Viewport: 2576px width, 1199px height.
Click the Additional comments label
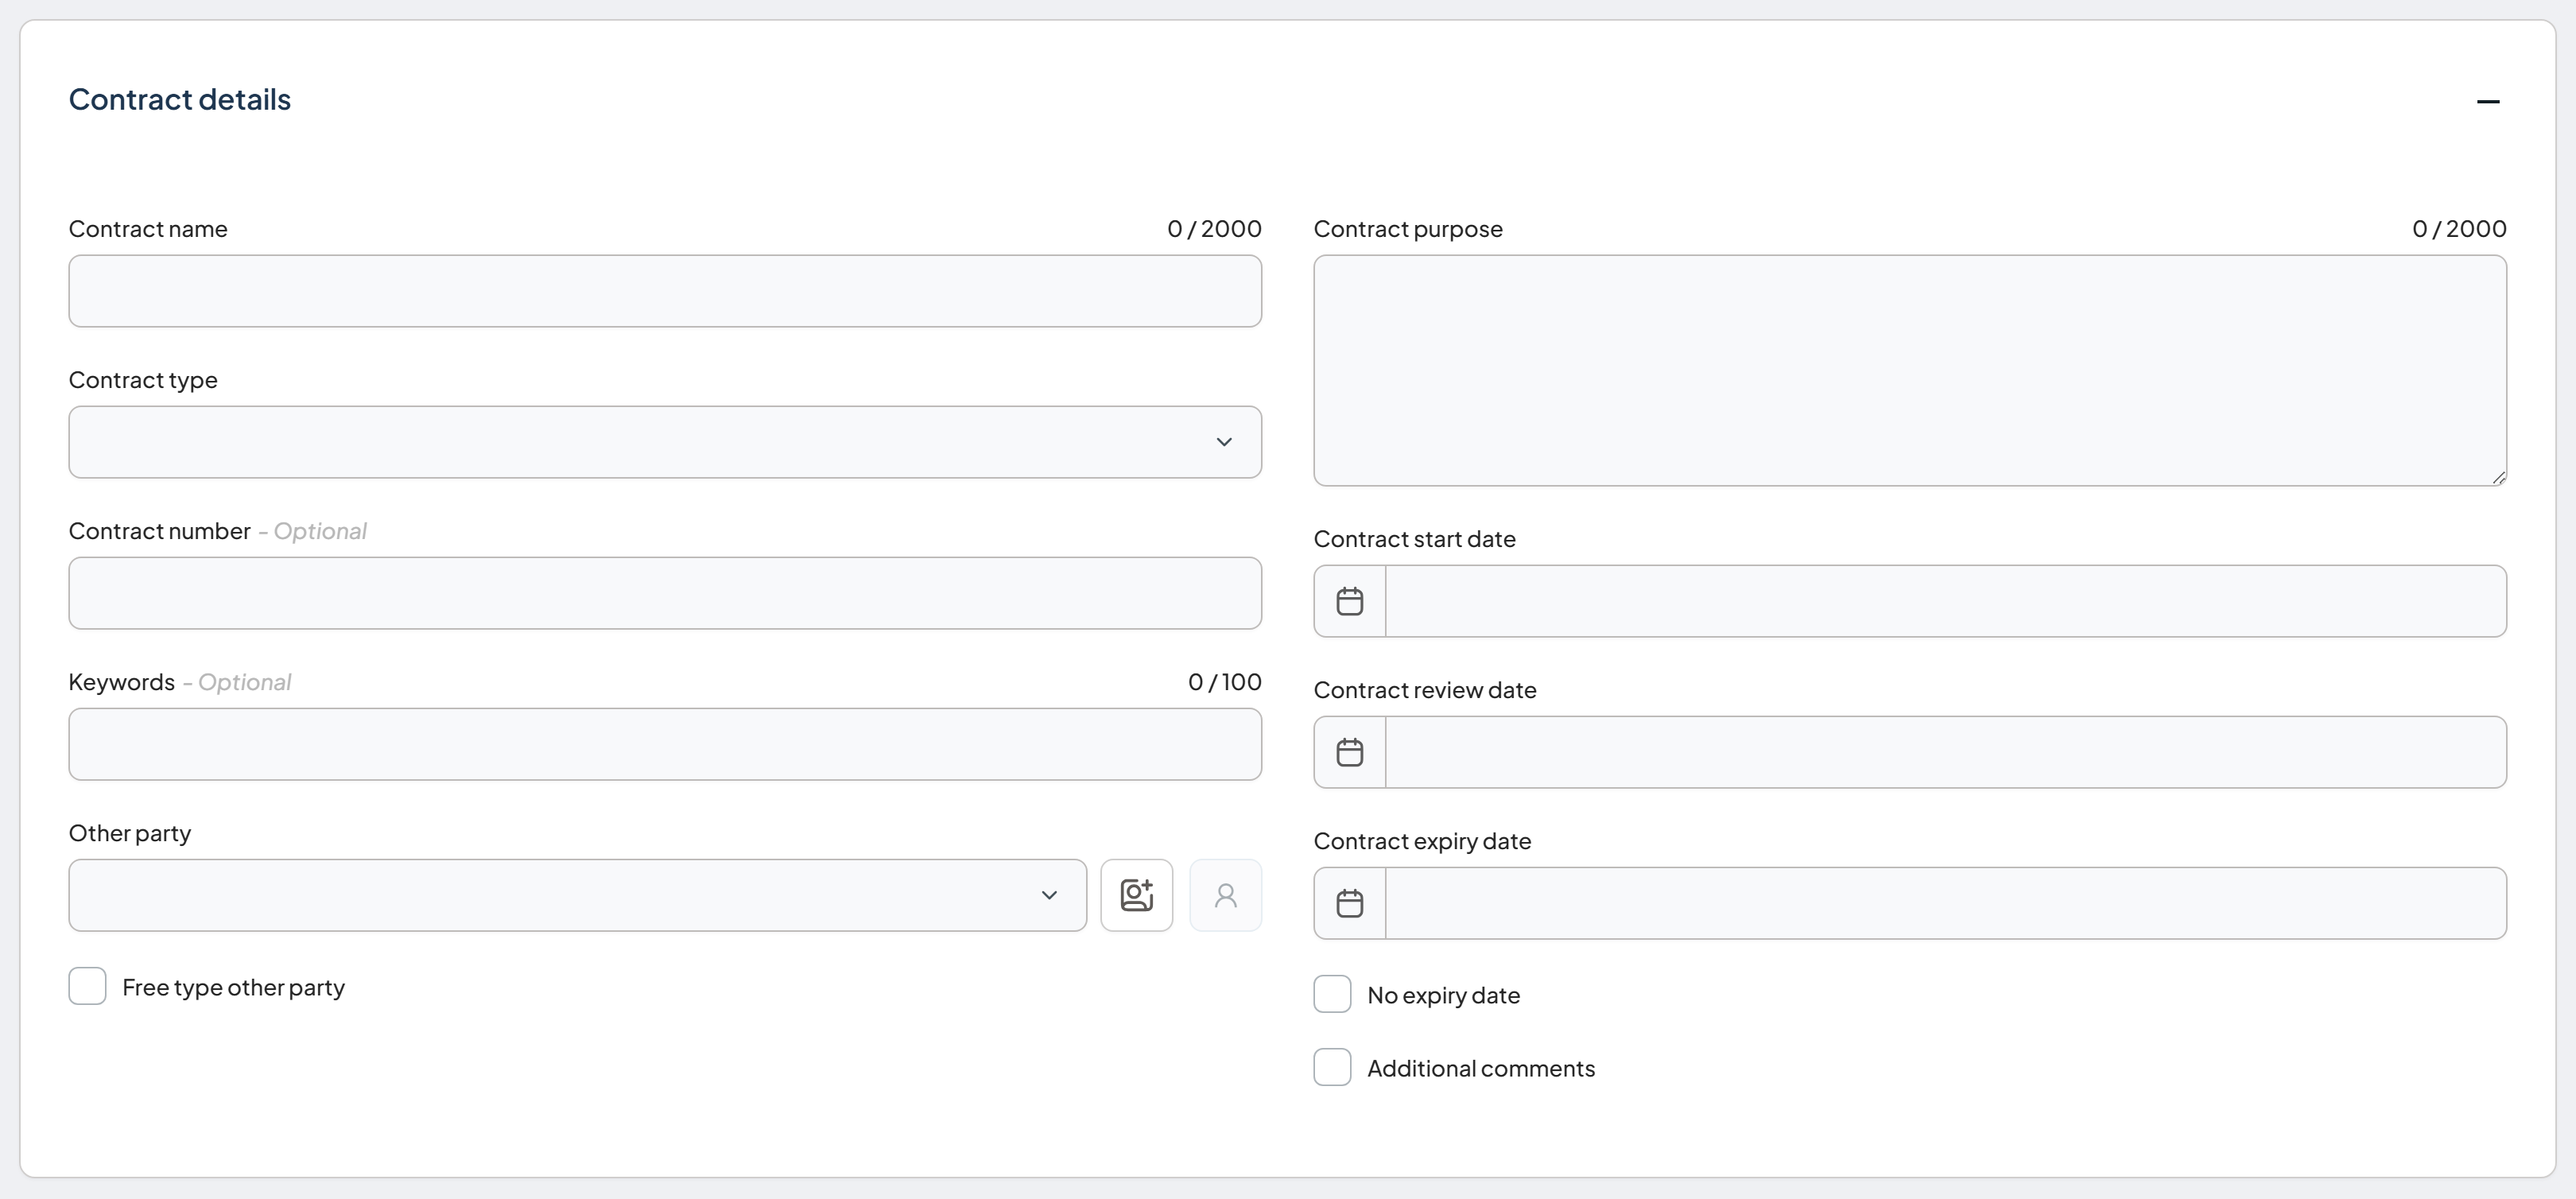[1481, 1068]
